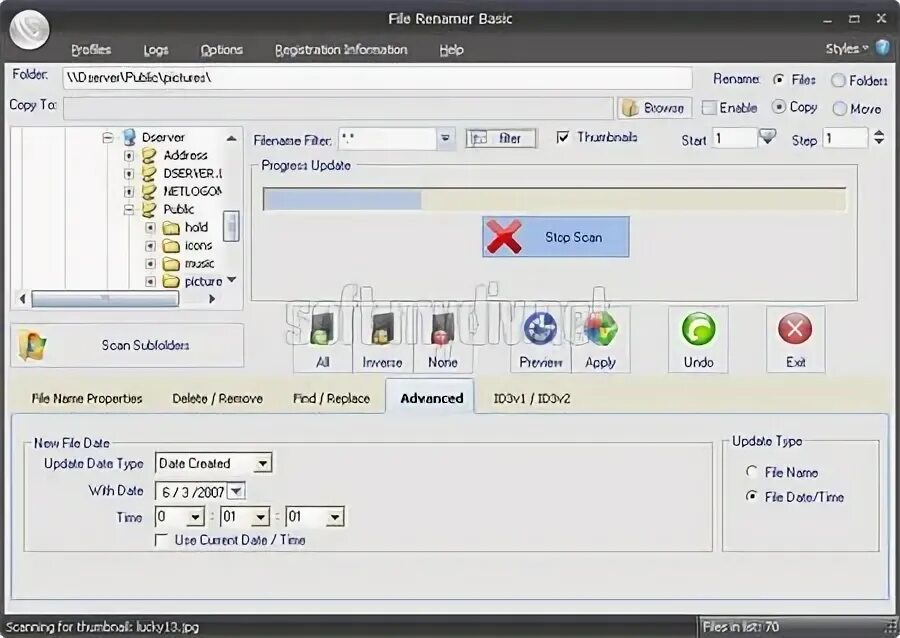The width and height of the screenshot is (900, 638).
Task: Select the Address shared folder icon
Action: click(x=149, y=155)
